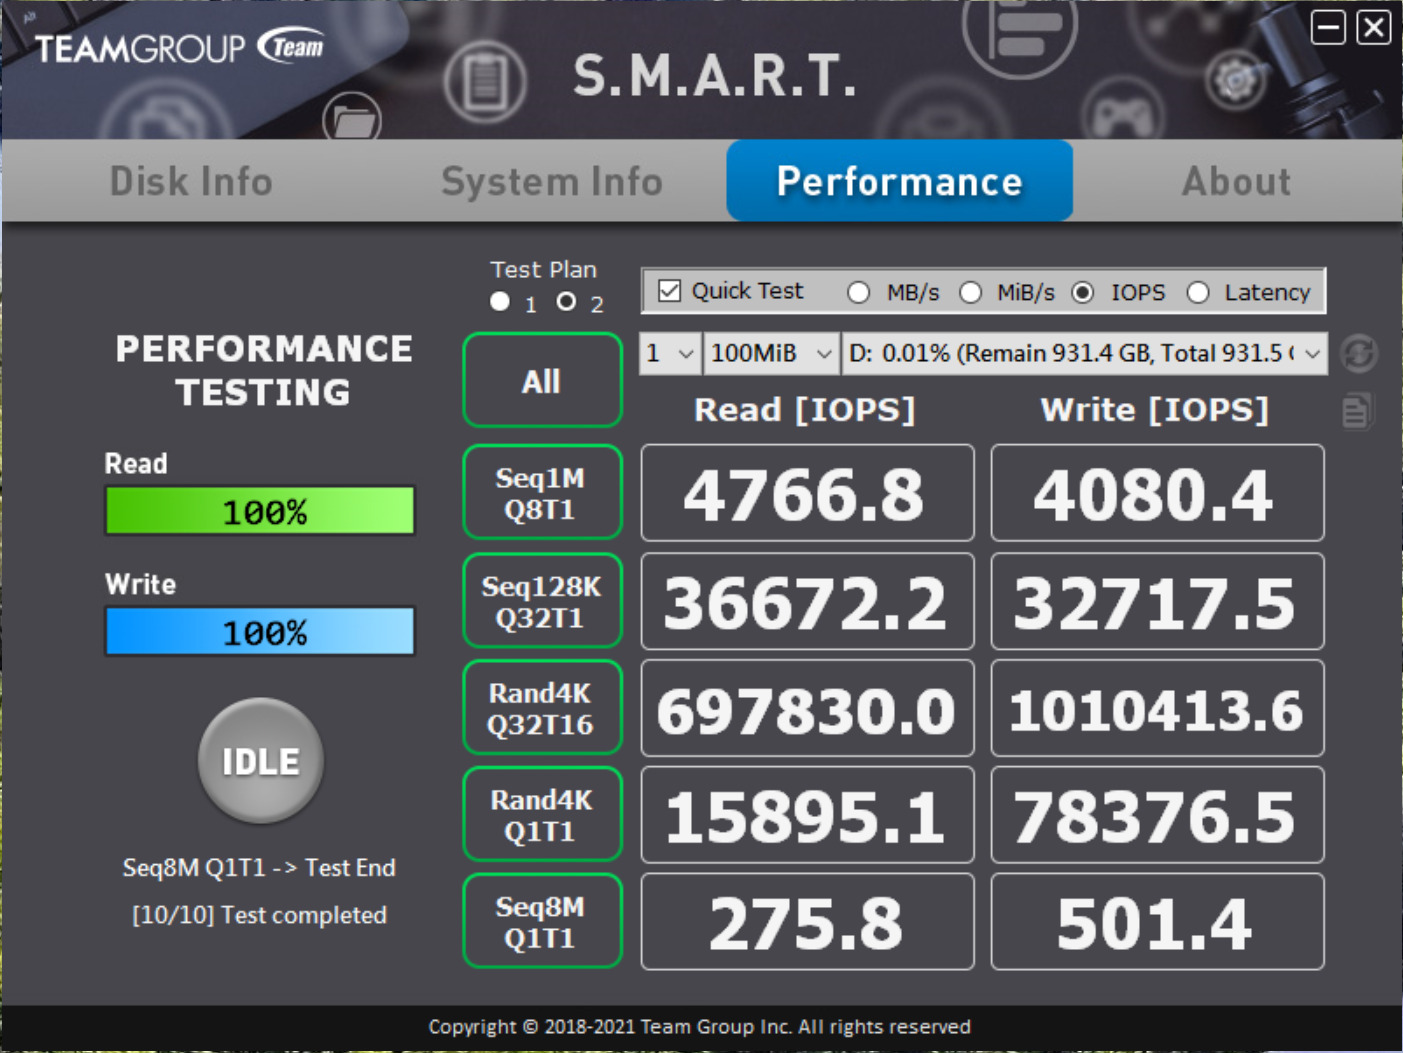
Task: Select the MB/s unit radio button
Action: 858,292
